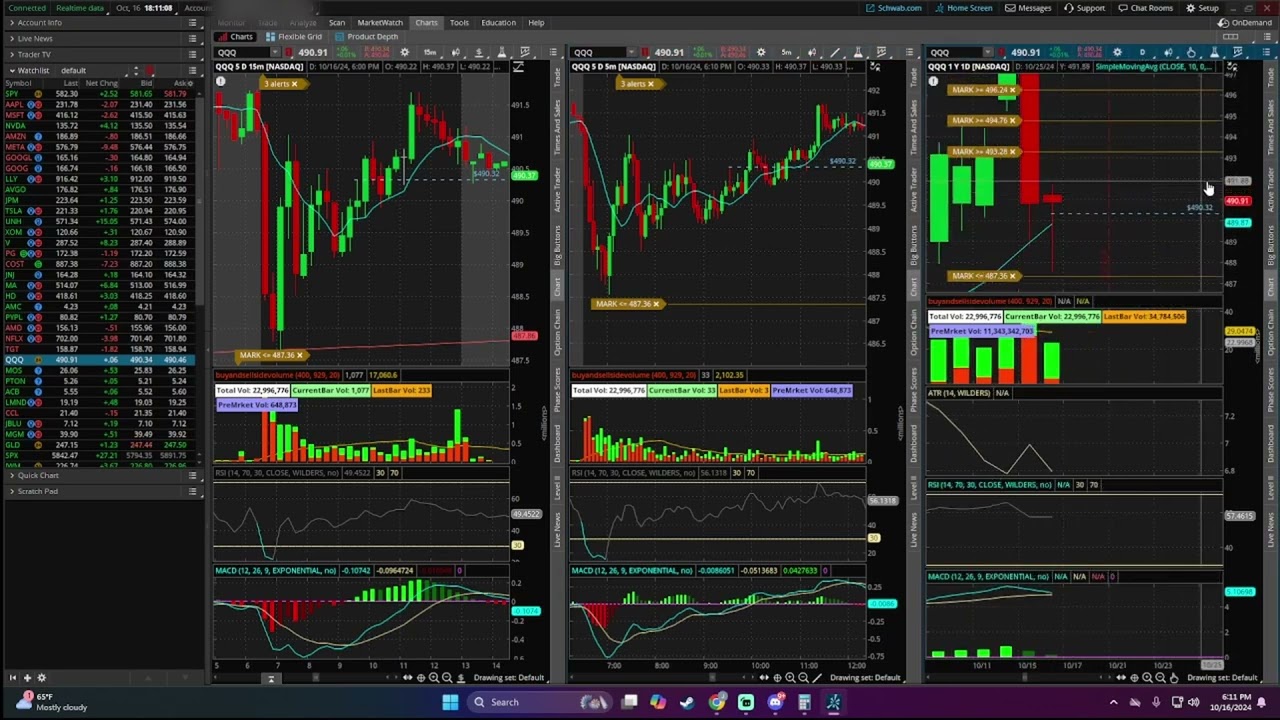Viewport: 1280px width, 720px height.
Task: Open Chrome from the taskbar
Action: [717, 702]
